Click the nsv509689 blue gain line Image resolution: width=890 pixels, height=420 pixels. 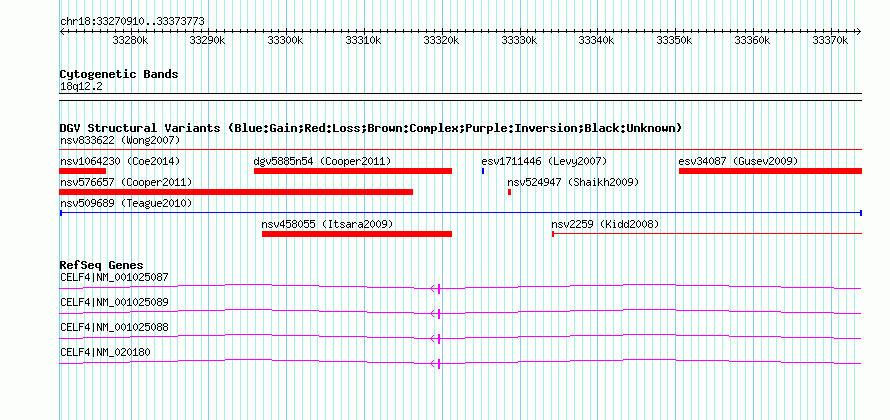(x=461, y=213)
